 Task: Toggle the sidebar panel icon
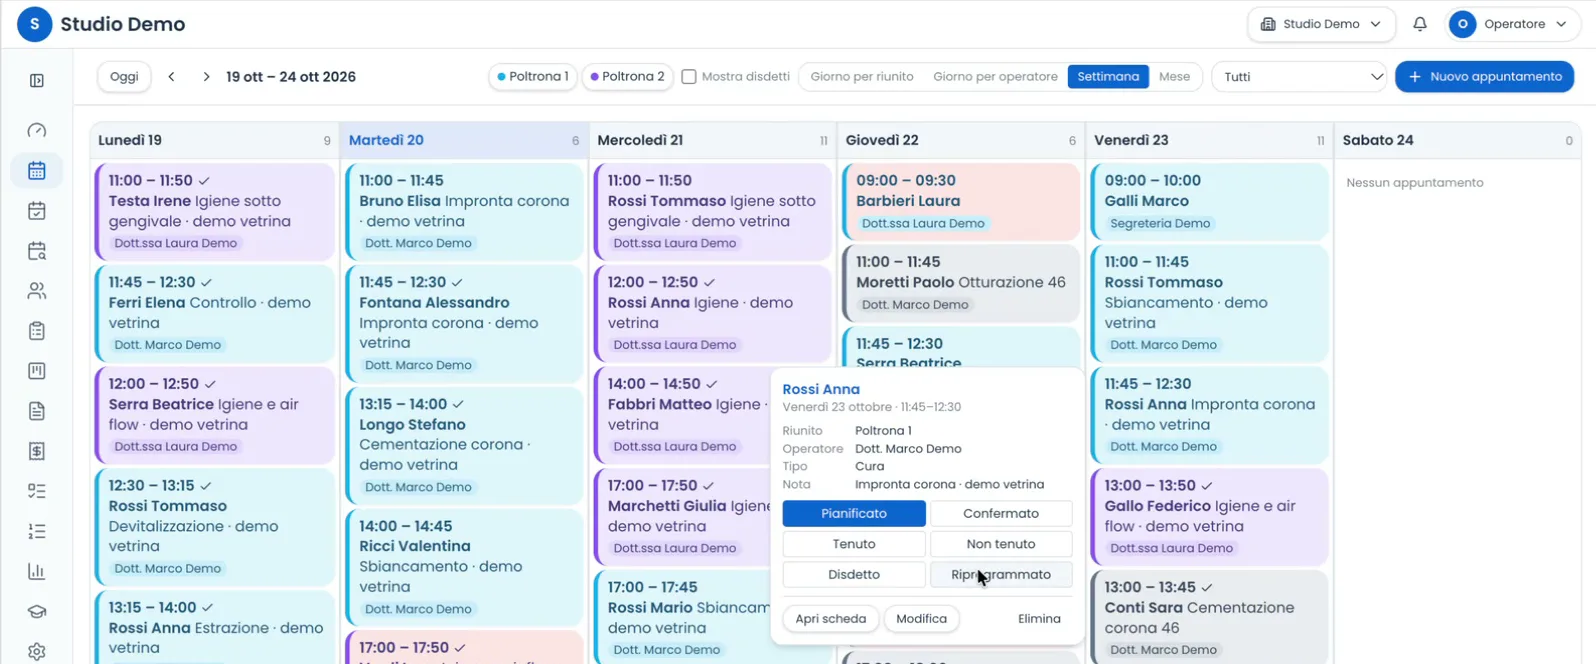pos(37,81)
